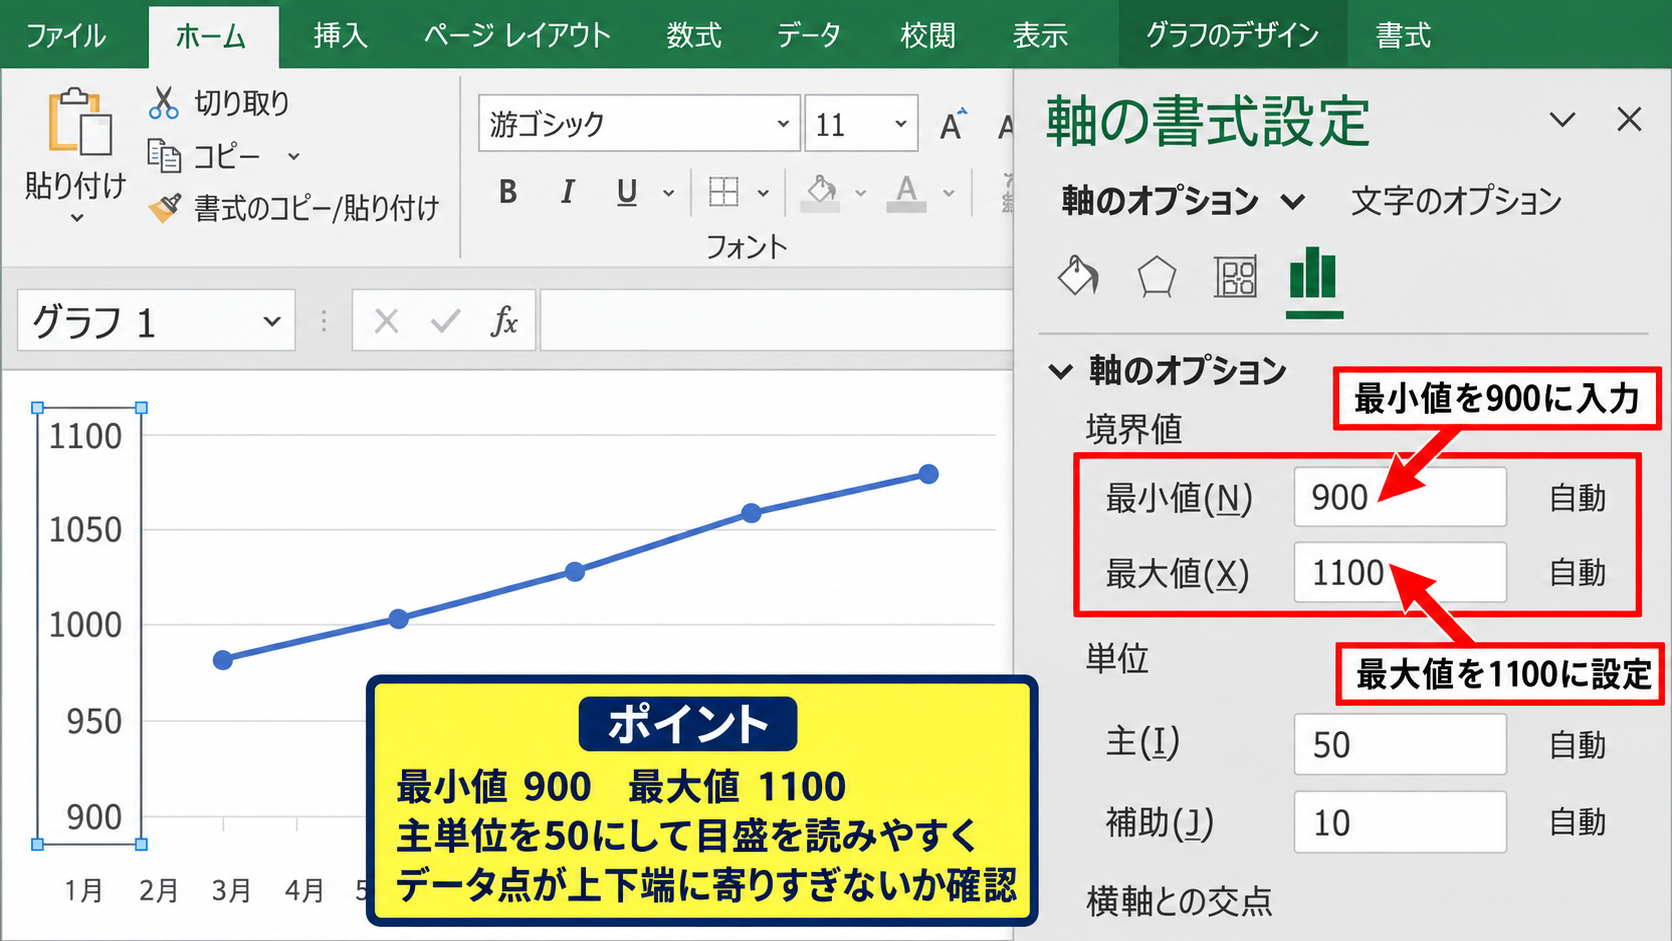Select the Axis Options bar chart icon

(1313, 273)
